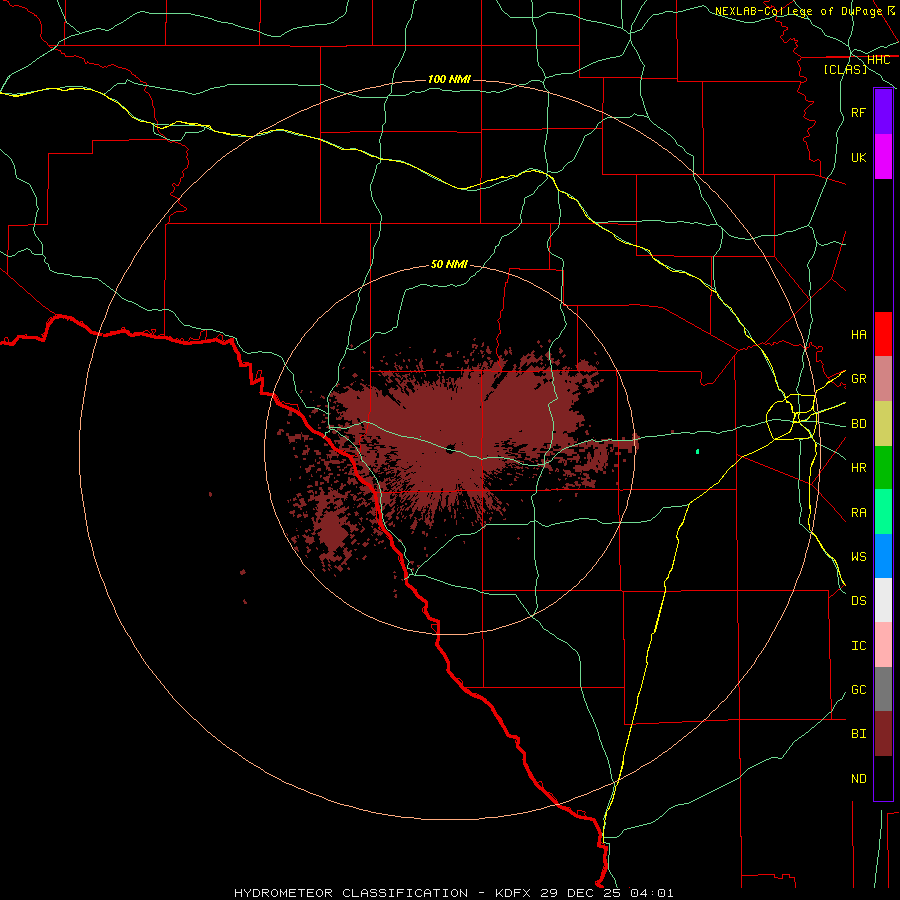Click the WS legend label text

(x=858, y=556)
